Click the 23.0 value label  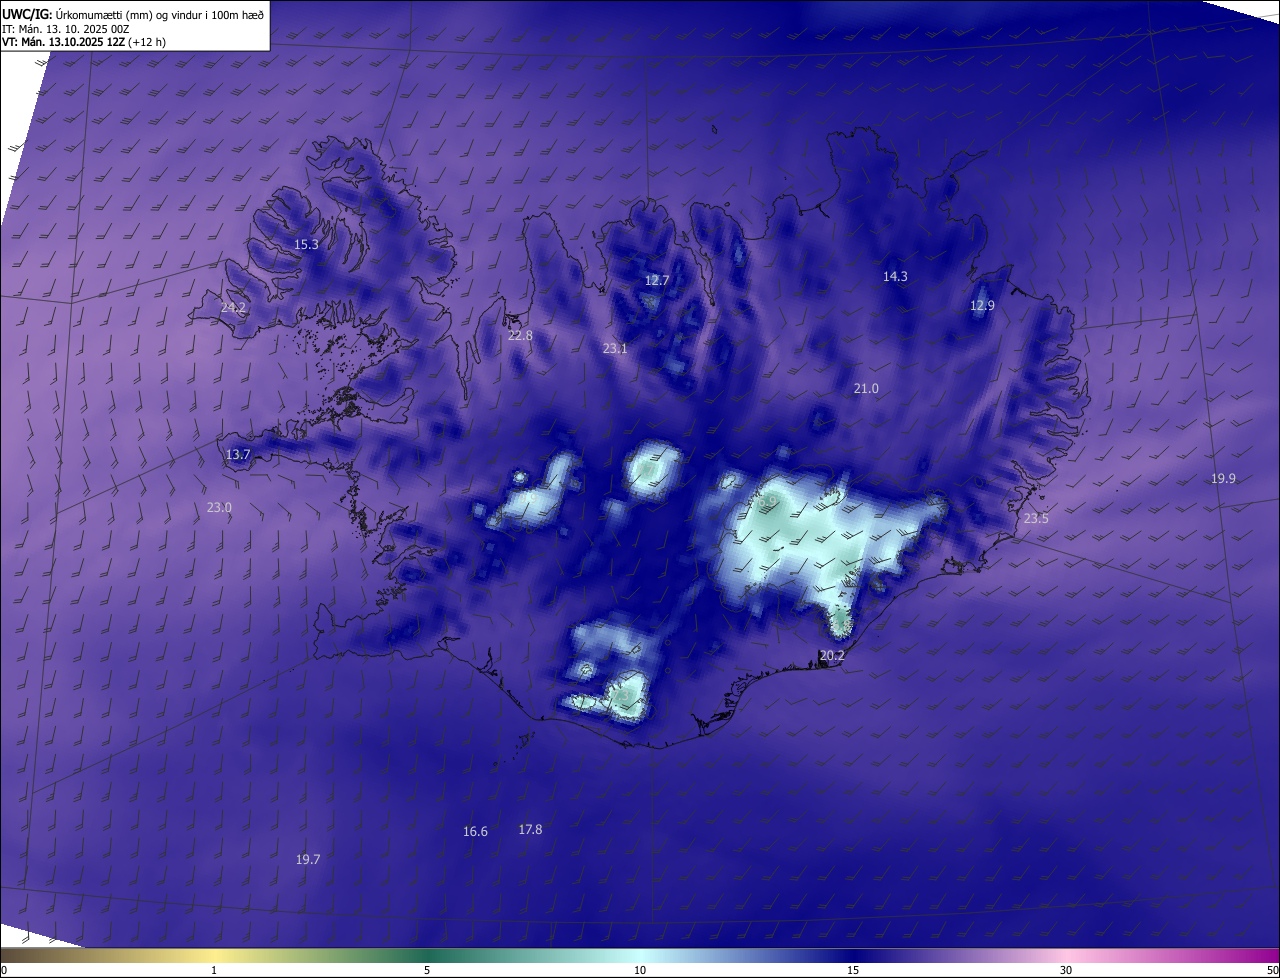219,507
